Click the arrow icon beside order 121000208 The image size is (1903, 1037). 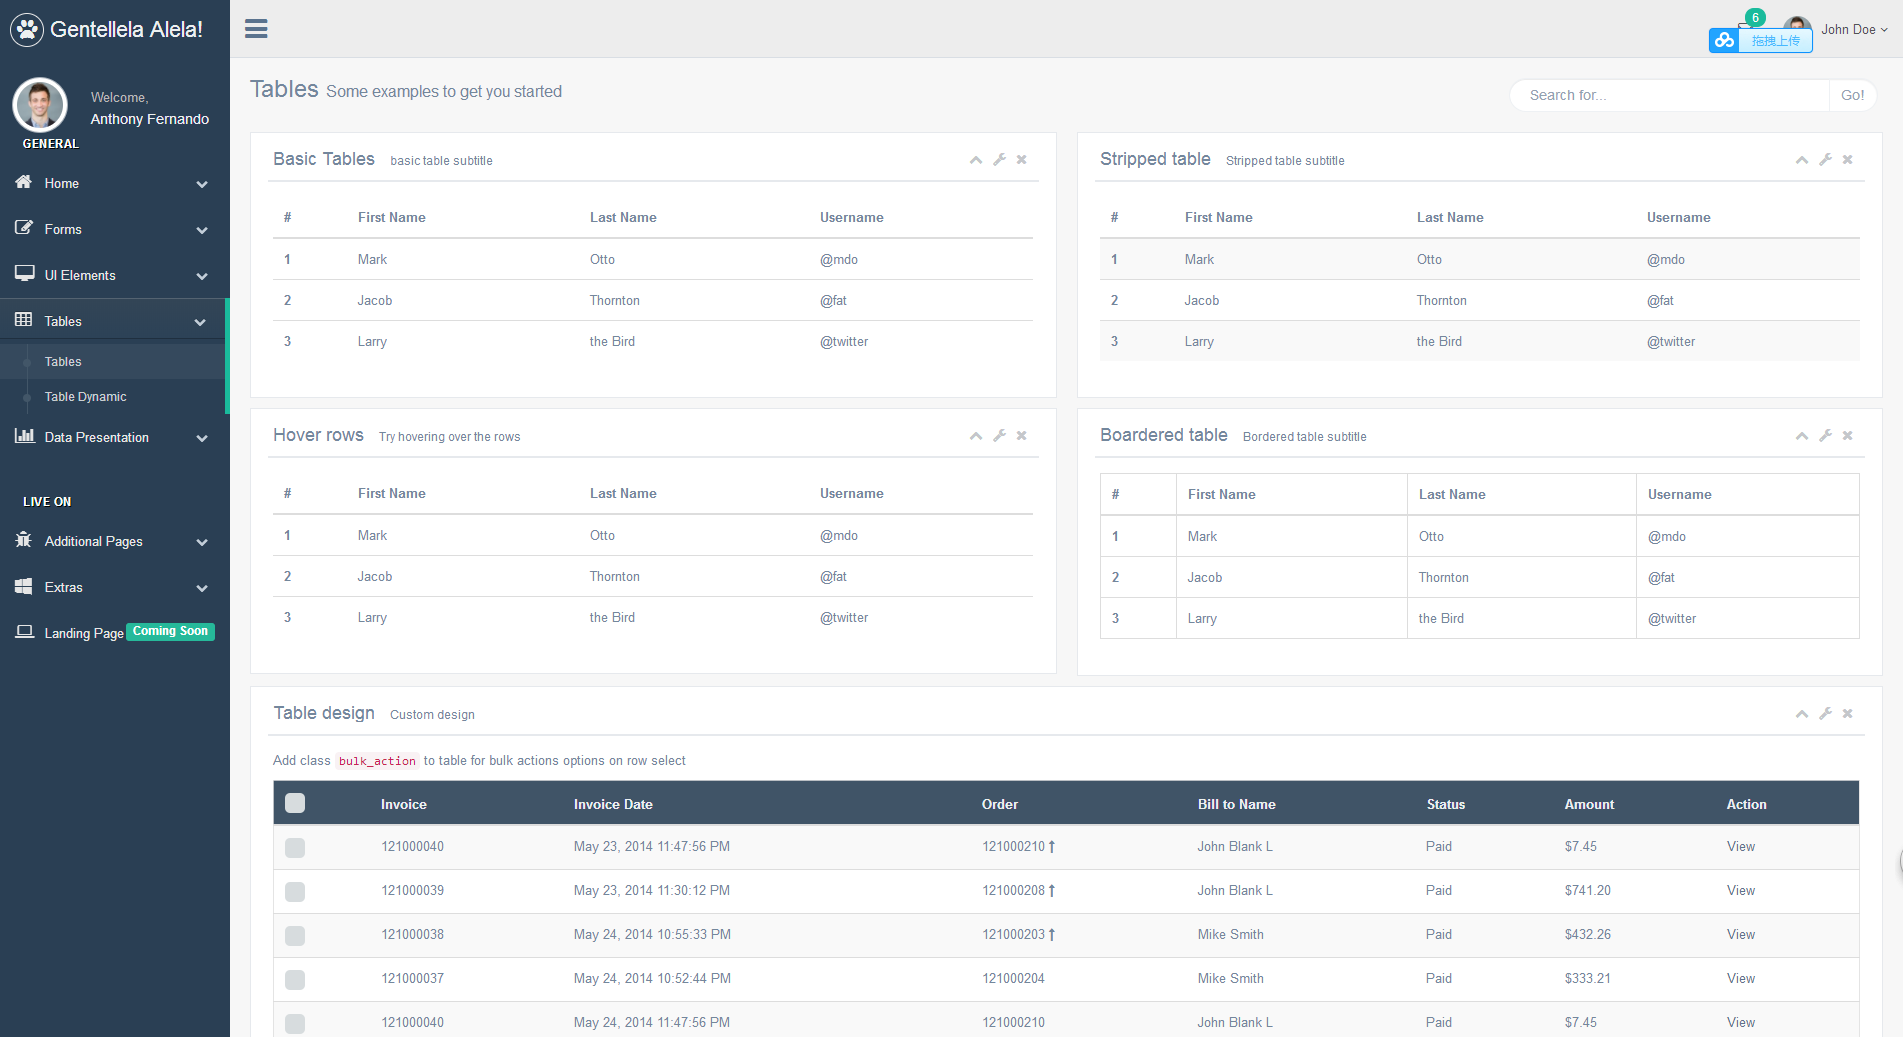pos(1052,891)
